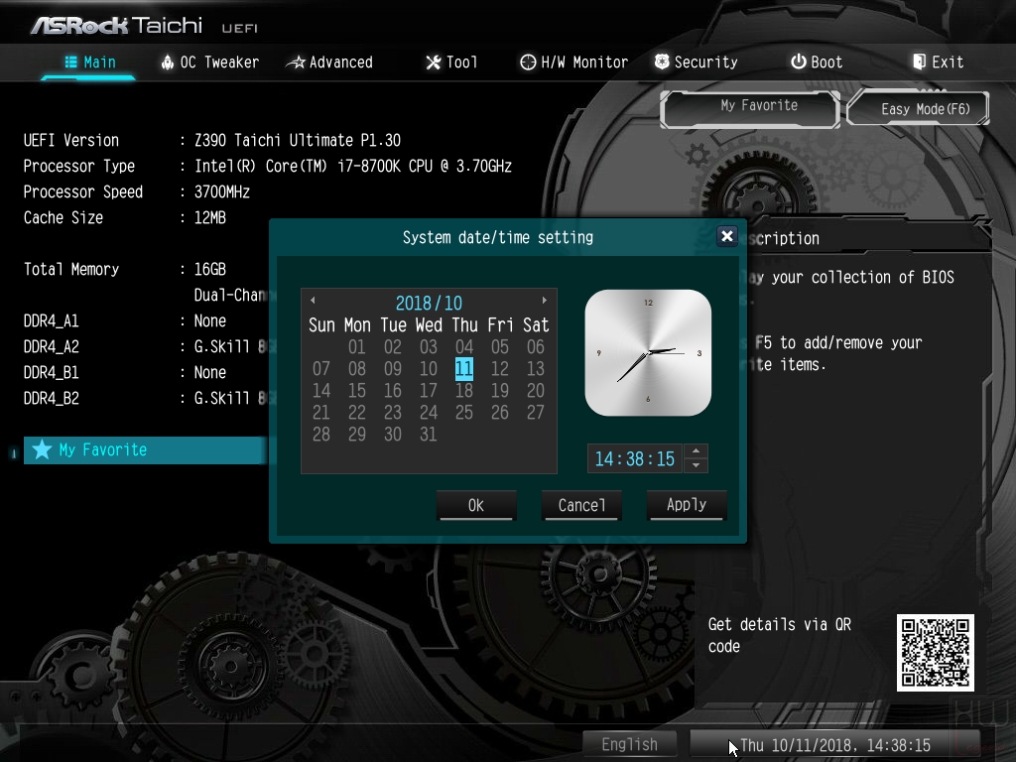This screenshot has width=1016, height=762.
Task: Click the QR code image
Action: tap(935, 652)
